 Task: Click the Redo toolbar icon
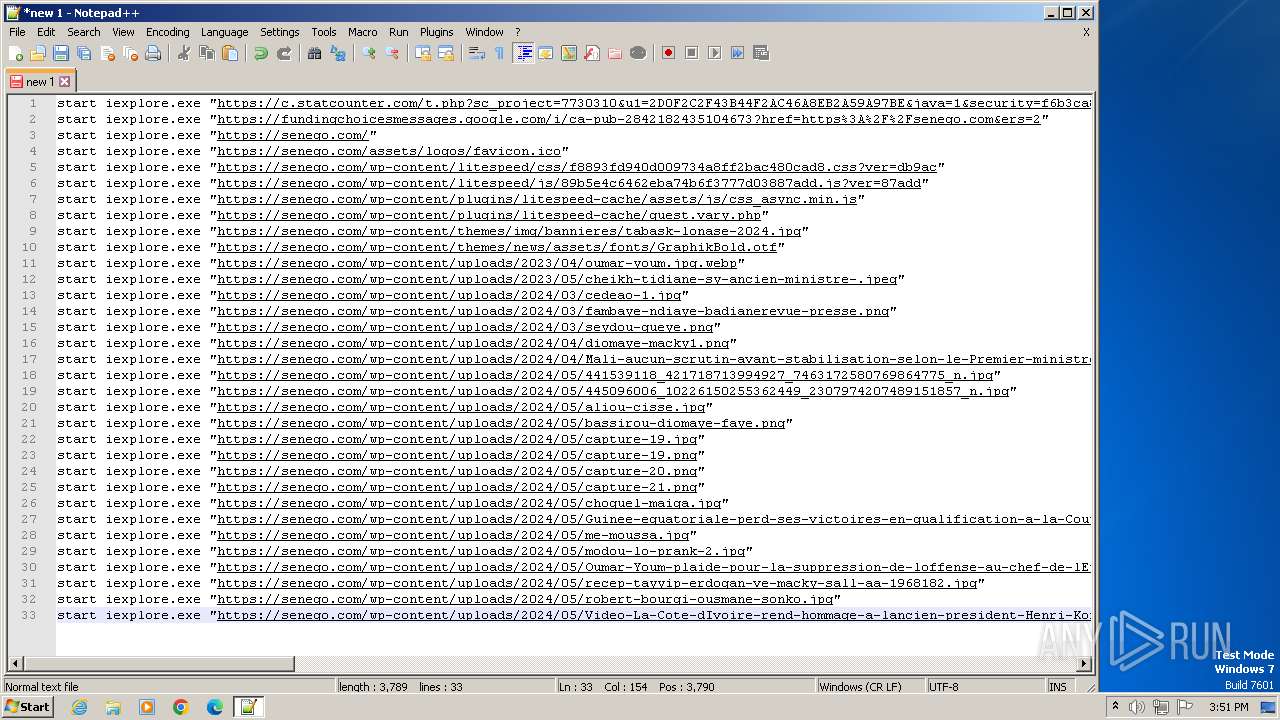(x=284, y=53)
